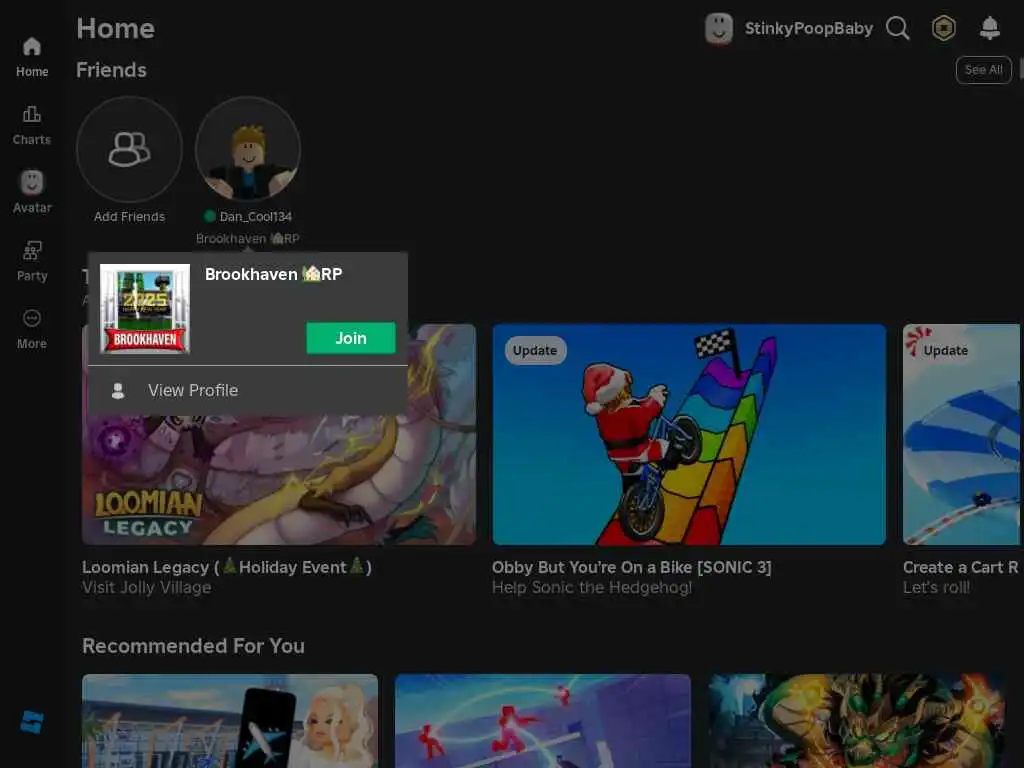The height and width of the screenshot is (768, 1024).
Task: Click the Friends section heading
Action: coord(111,70)
